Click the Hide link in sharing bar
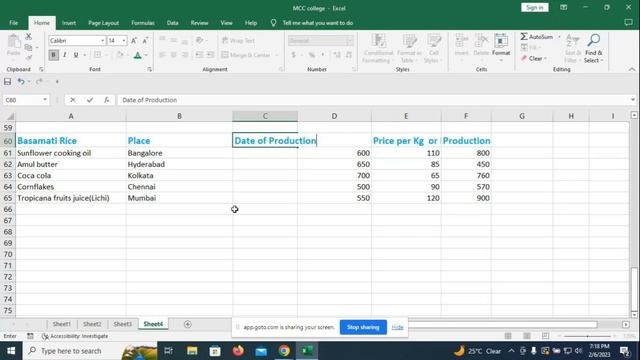This screenshot has height=360, width=640. pos(398,327)
